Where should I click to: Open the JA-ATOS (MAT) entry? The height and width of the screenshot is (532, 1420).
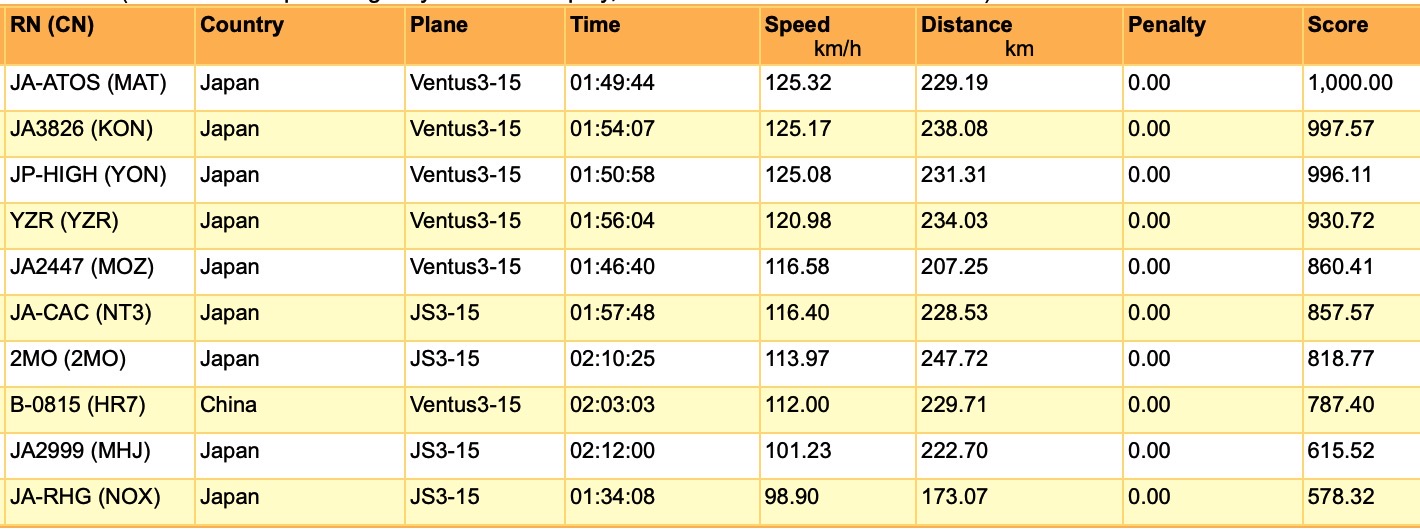tap(88, 83)
